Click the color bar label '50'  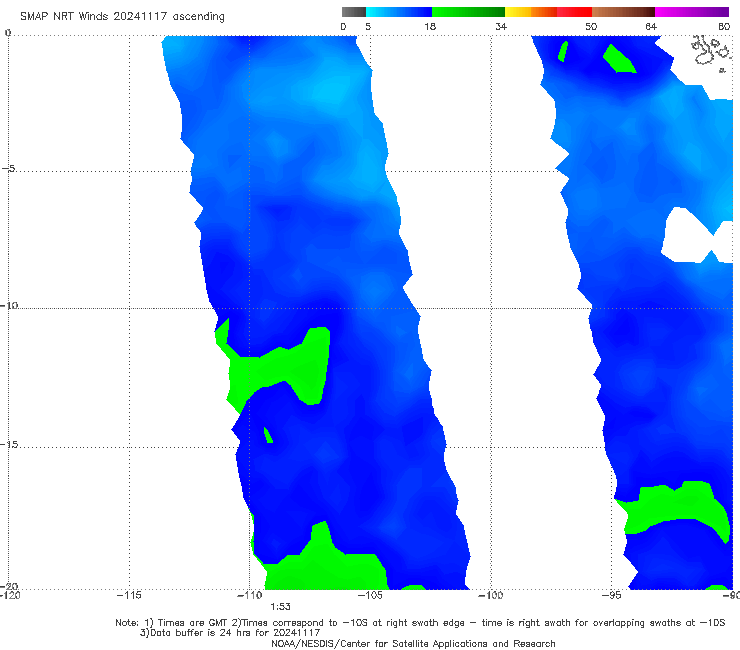coord(591,27)
